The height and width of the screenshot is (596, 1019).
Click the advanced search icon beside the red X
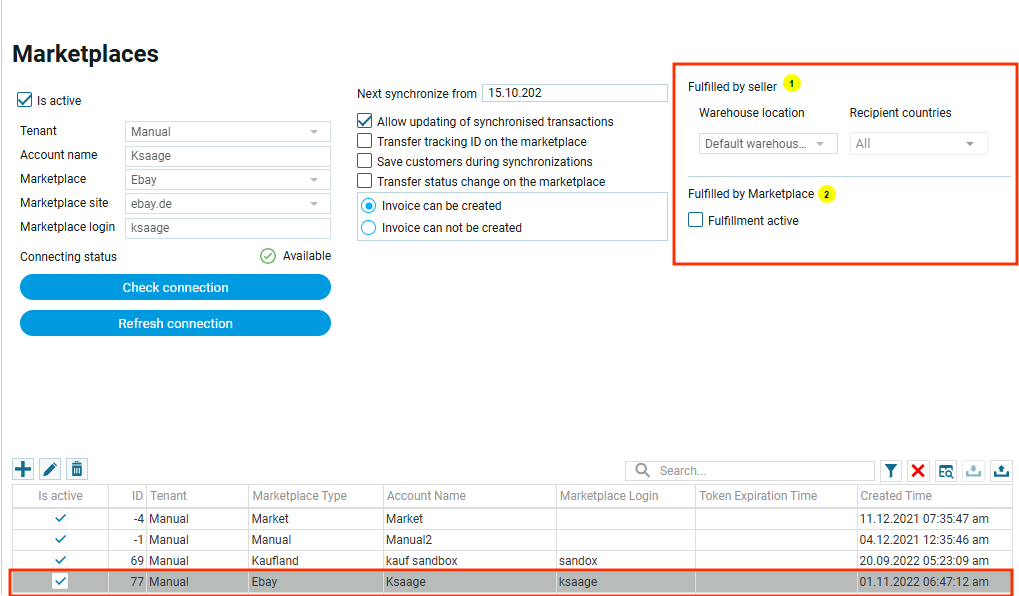[946, 471]
